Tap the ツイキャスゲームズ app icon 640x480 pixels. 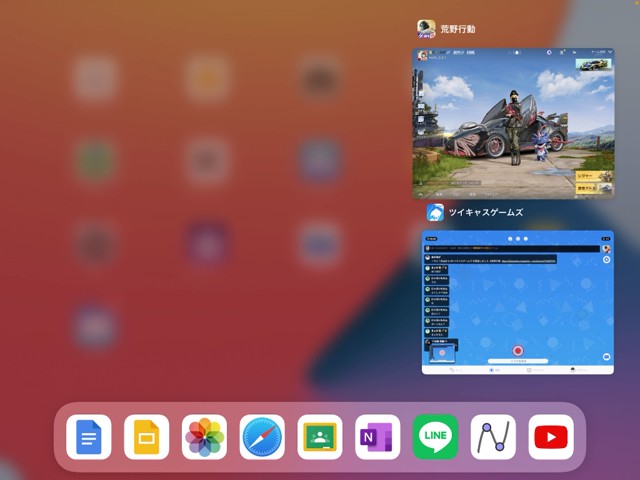pos(435,212)
